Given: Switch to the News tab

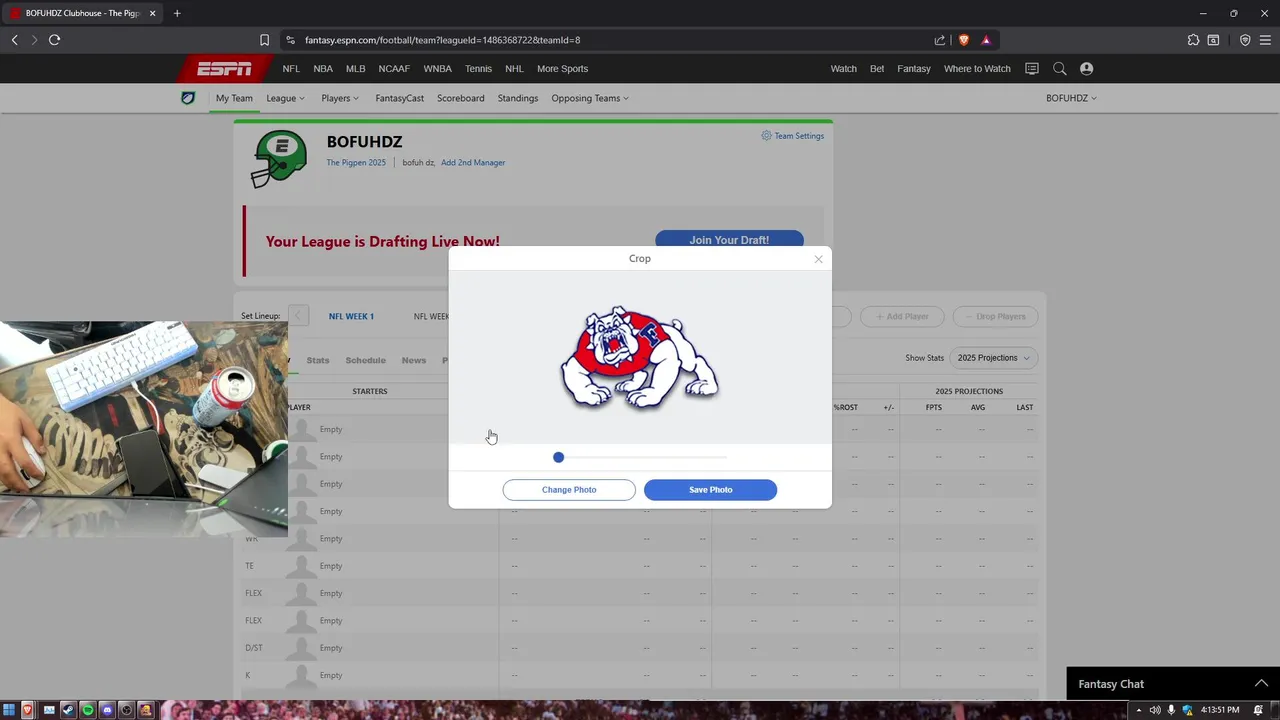Looking at the screenshot, I should [x=413, y=360].
